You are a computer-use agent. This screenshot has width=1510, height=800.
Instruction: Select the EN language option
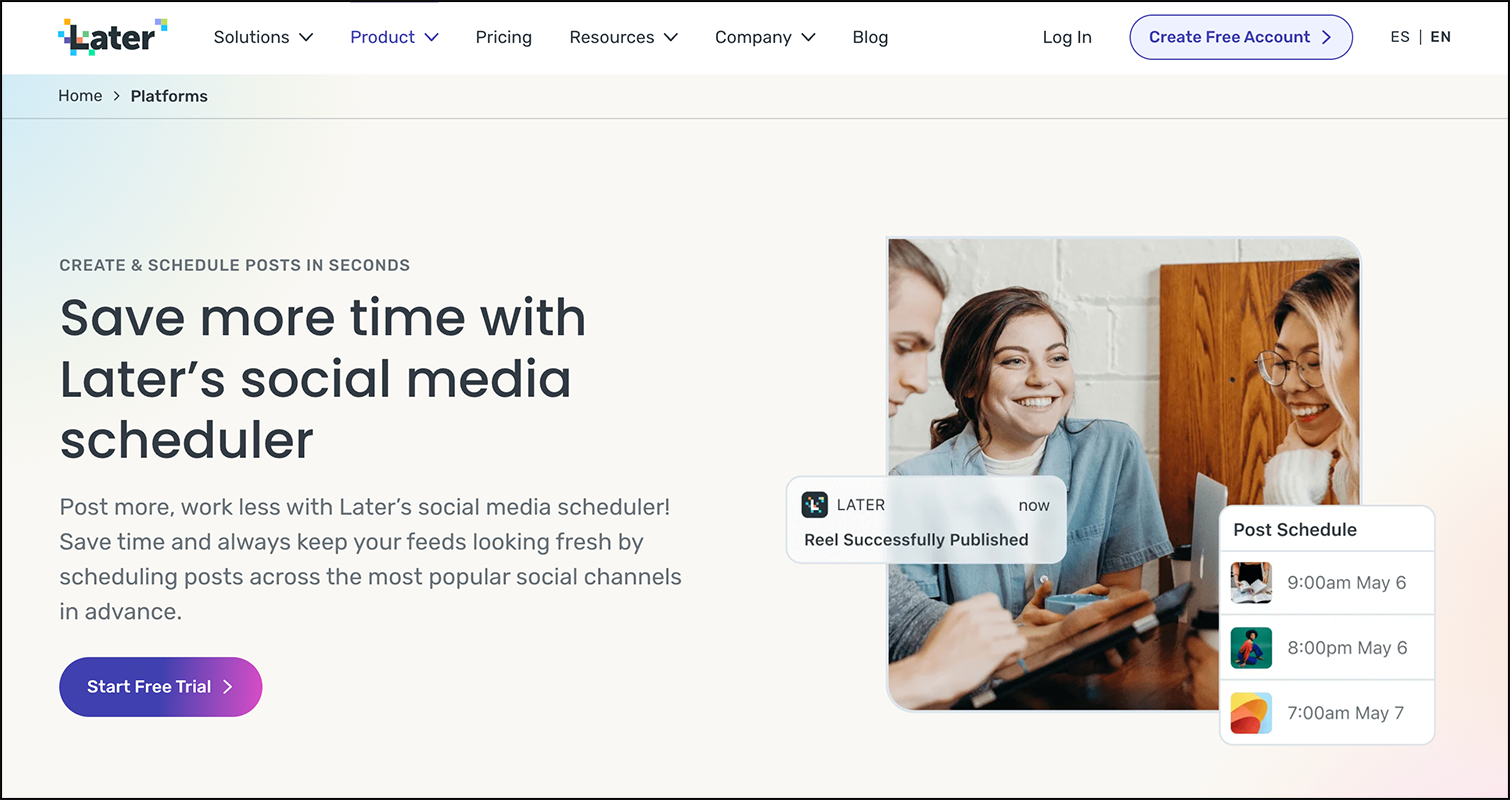[x=1441, y=37]
